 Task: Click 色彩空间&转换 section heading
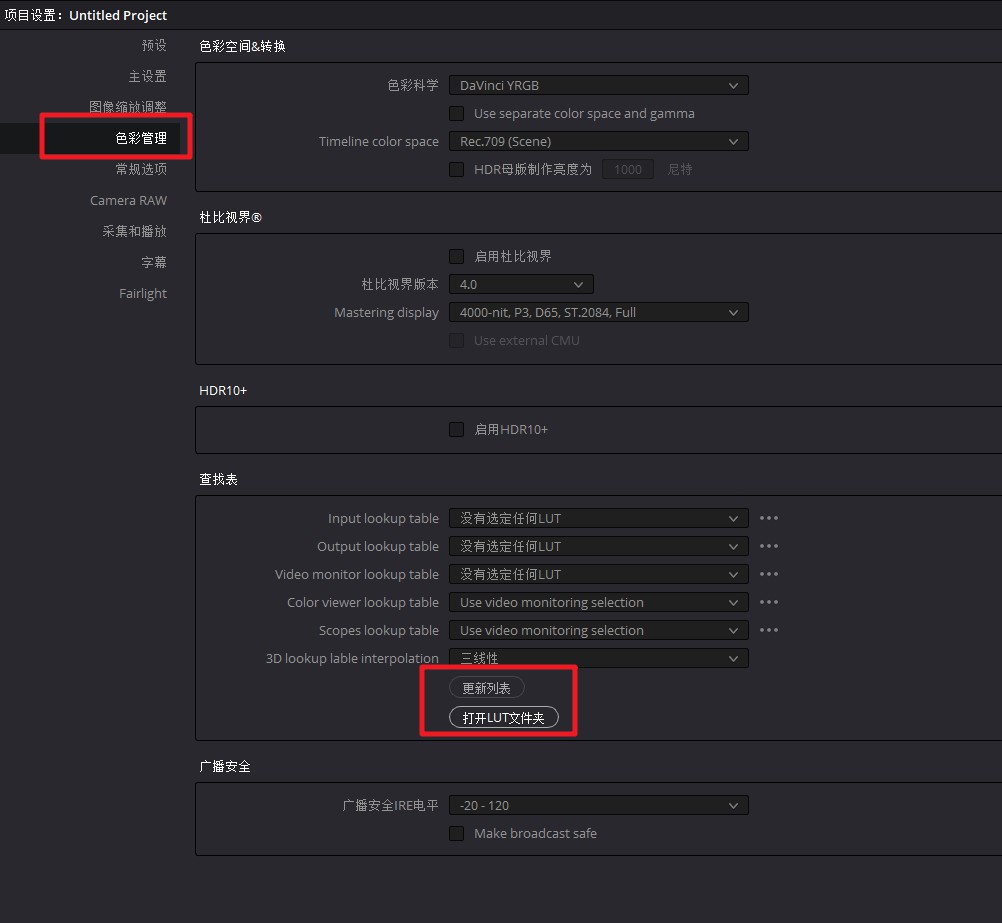pos(242,46)
